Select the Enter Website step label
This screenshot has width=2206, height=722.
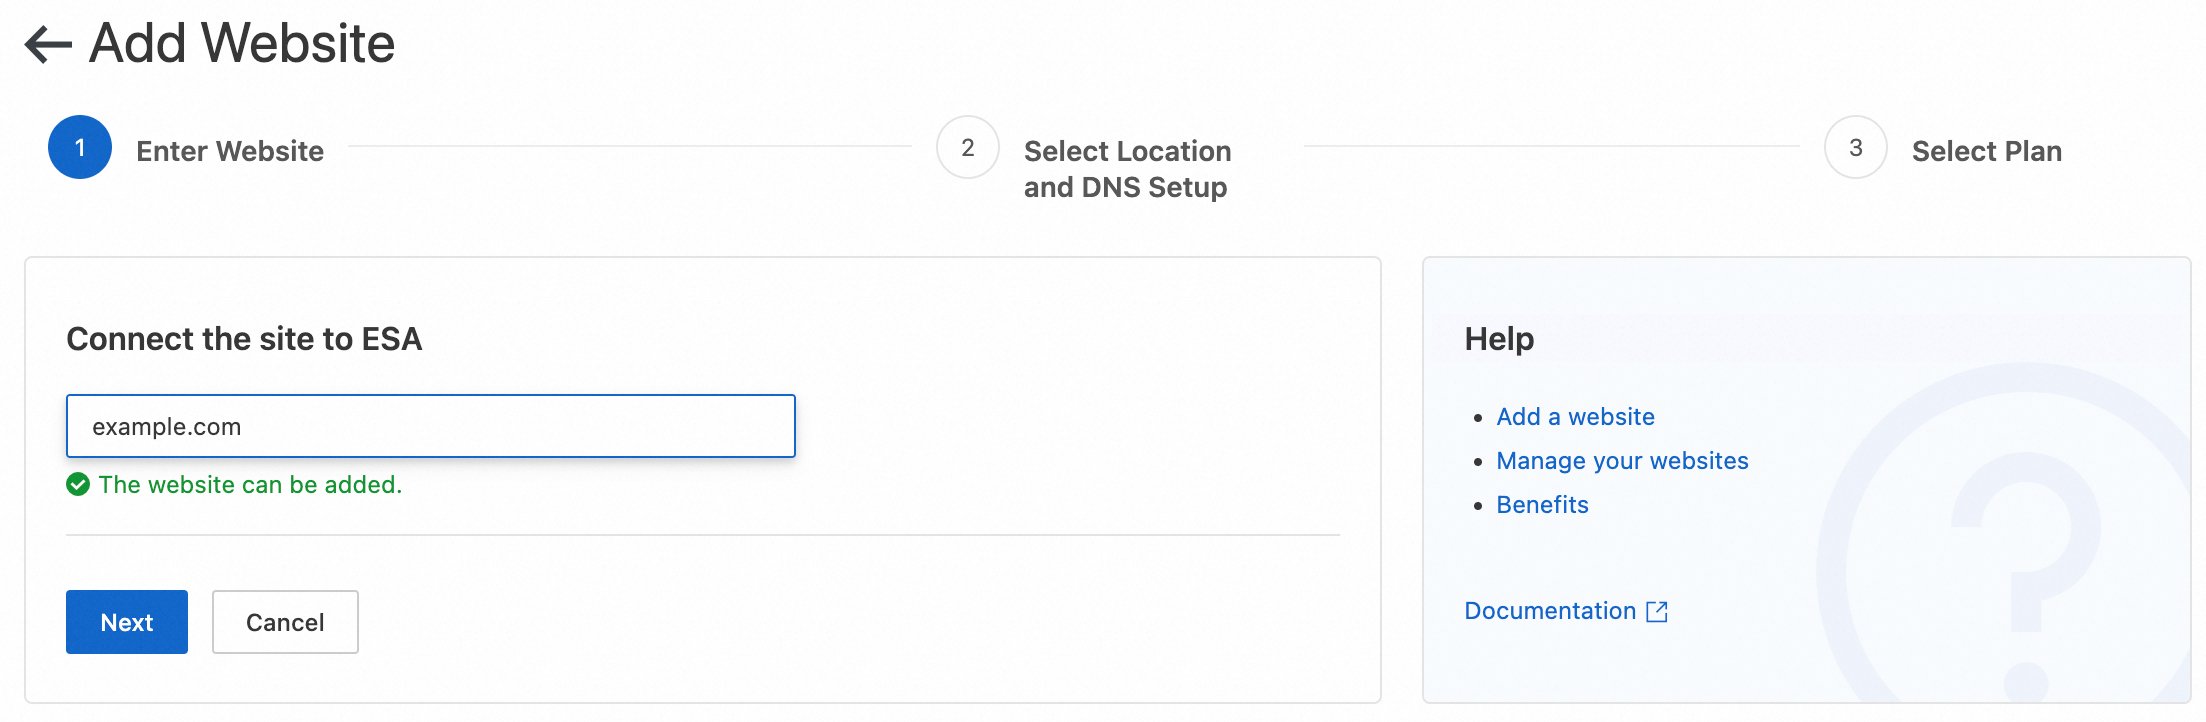coord(230,151)
